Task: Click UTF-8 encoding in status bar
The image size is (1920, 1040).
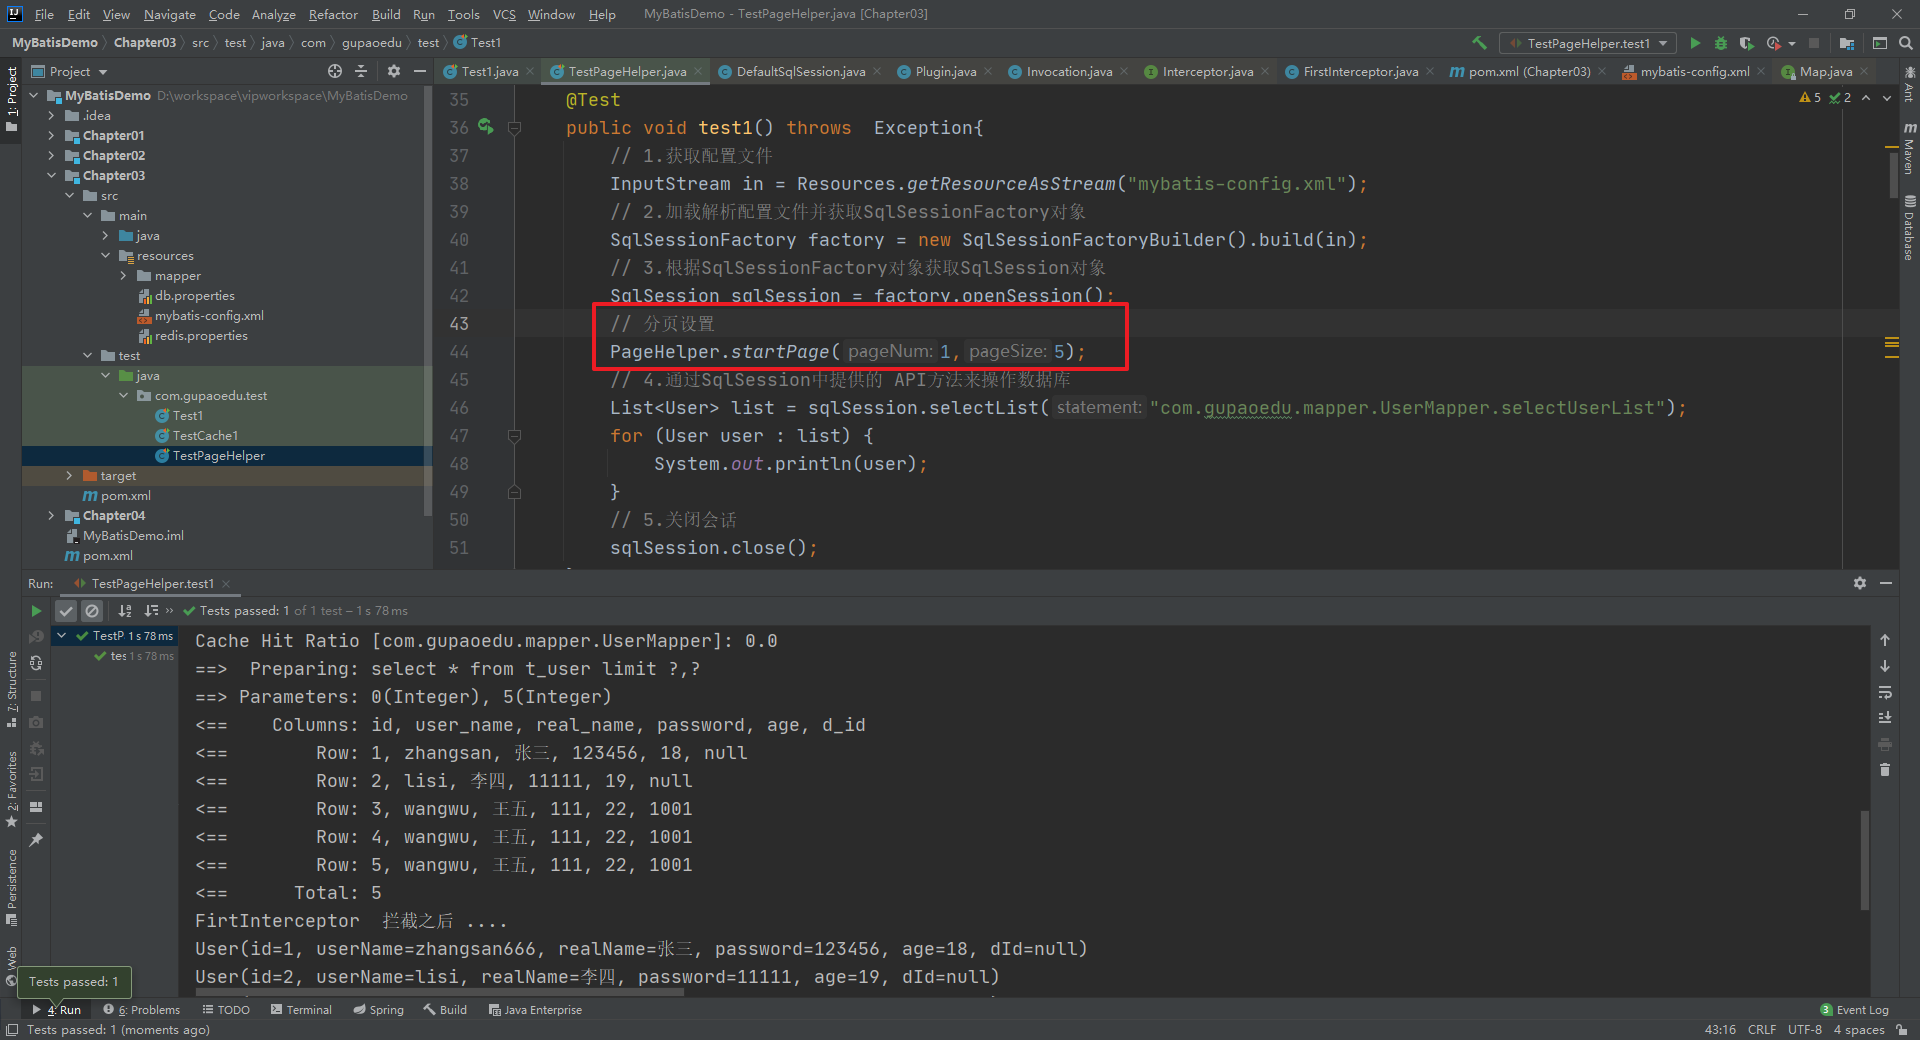Action: click(1805, 1029)
